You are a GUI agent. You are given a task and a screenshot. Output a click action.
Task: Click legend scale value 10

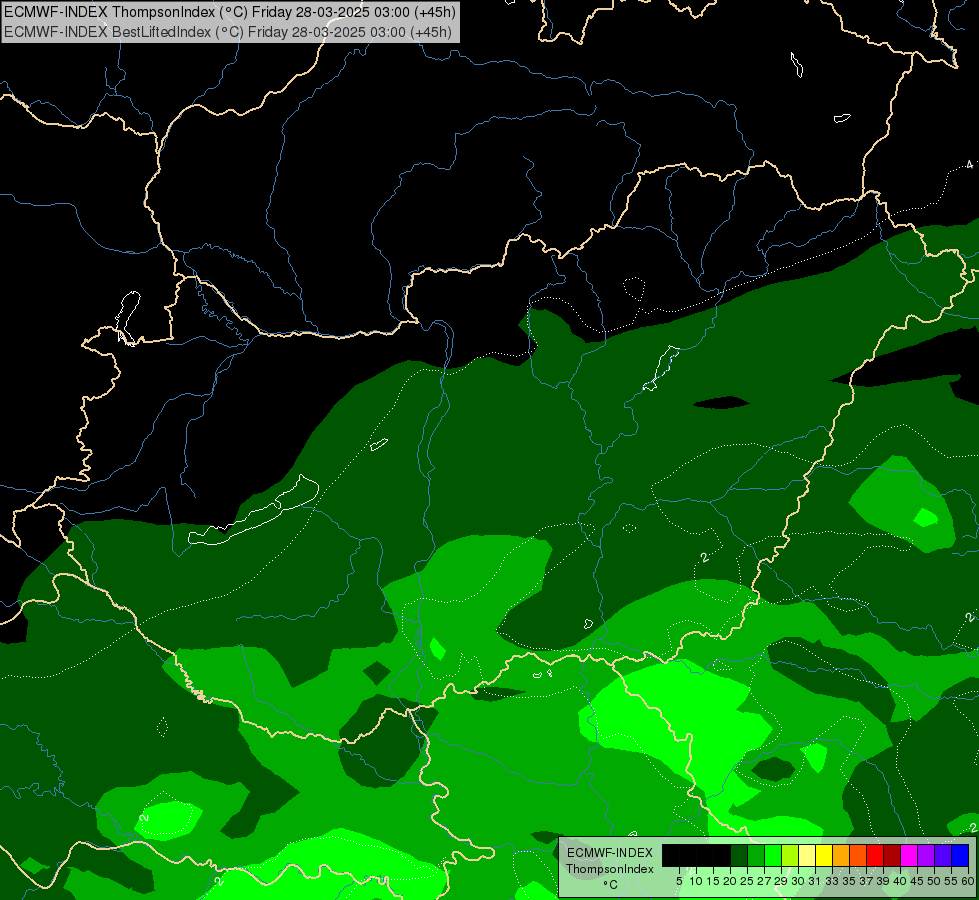click(x=696, y=881)
